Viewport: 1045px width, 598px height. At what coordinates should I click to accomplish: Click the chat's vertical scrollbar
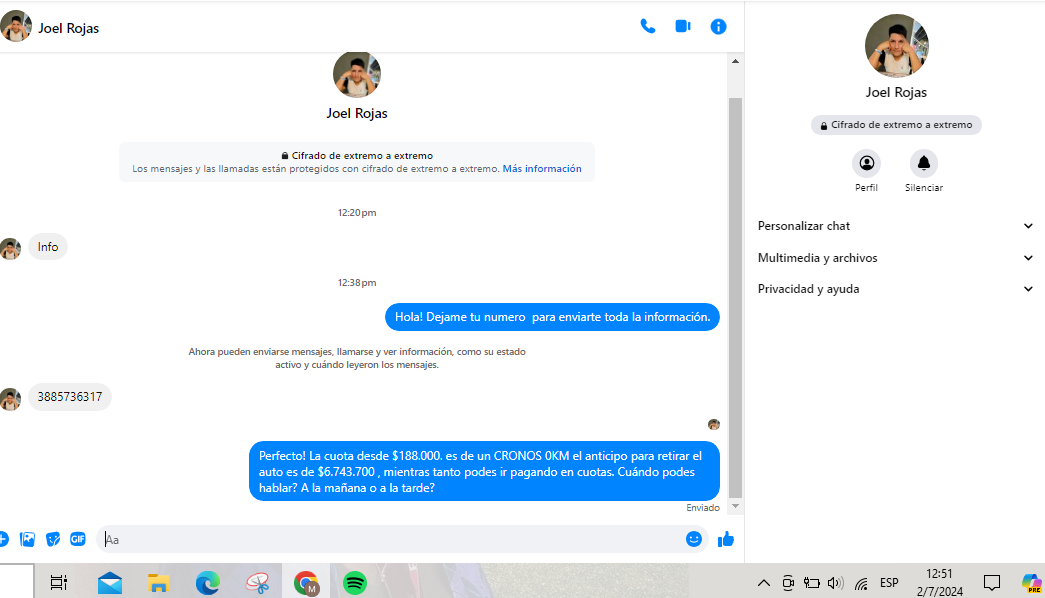736,300
